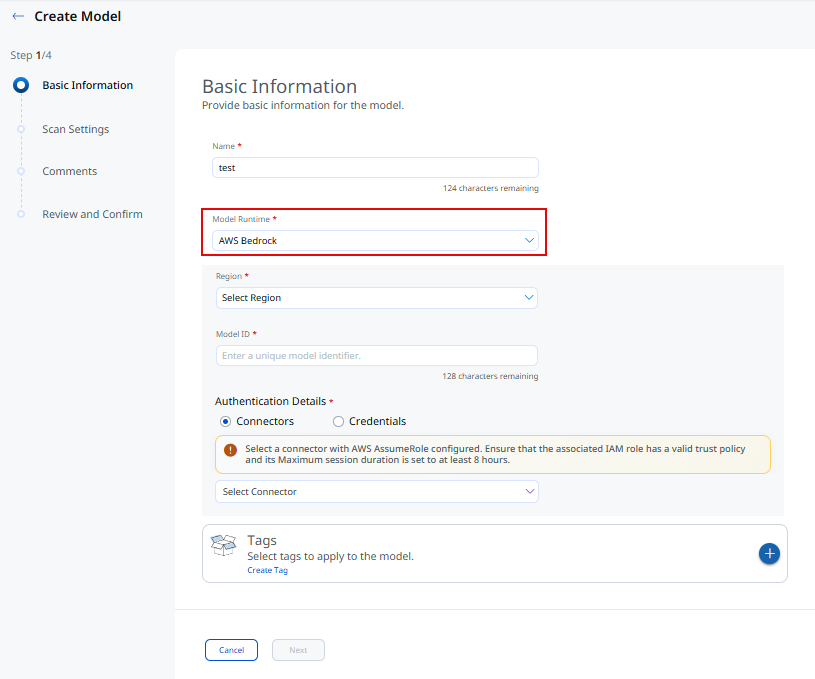This screenshot has width=815, height=679.
Task: Click the Step 1/4 indicator text
Action: (x=31, y=55)
